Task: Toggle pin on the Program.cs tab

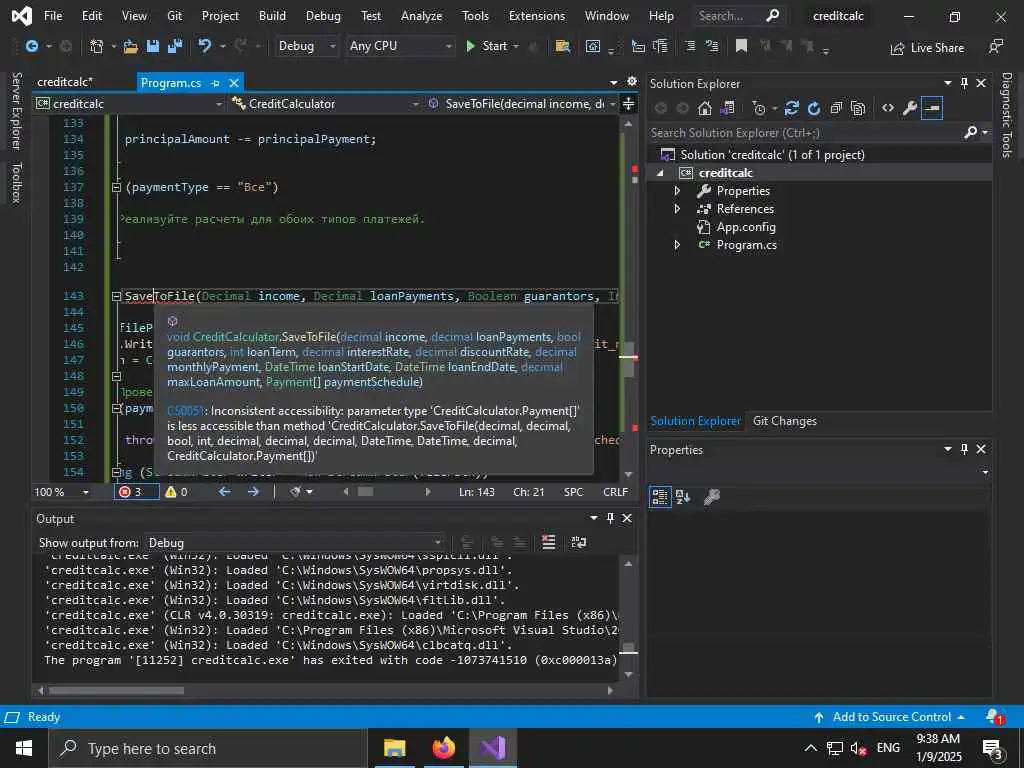Action: 216,83
